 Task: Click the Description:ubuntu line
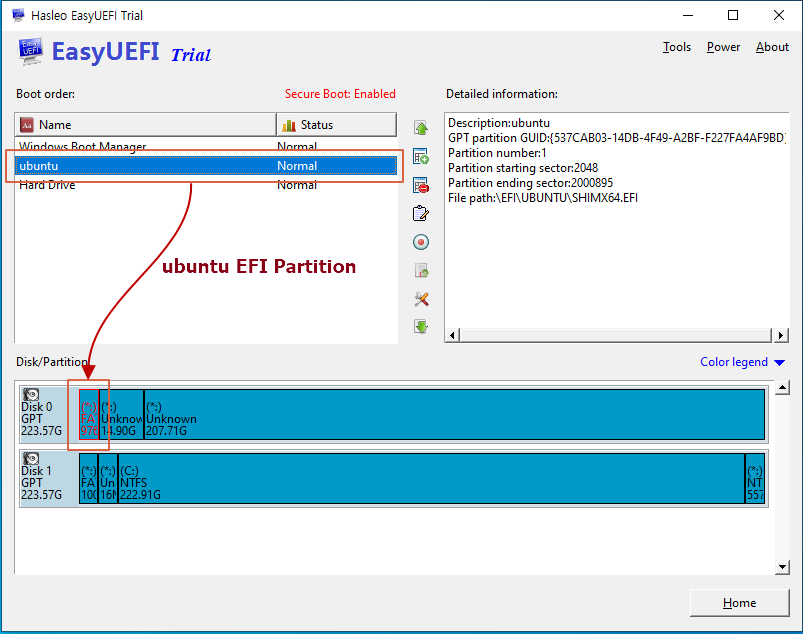499,123
